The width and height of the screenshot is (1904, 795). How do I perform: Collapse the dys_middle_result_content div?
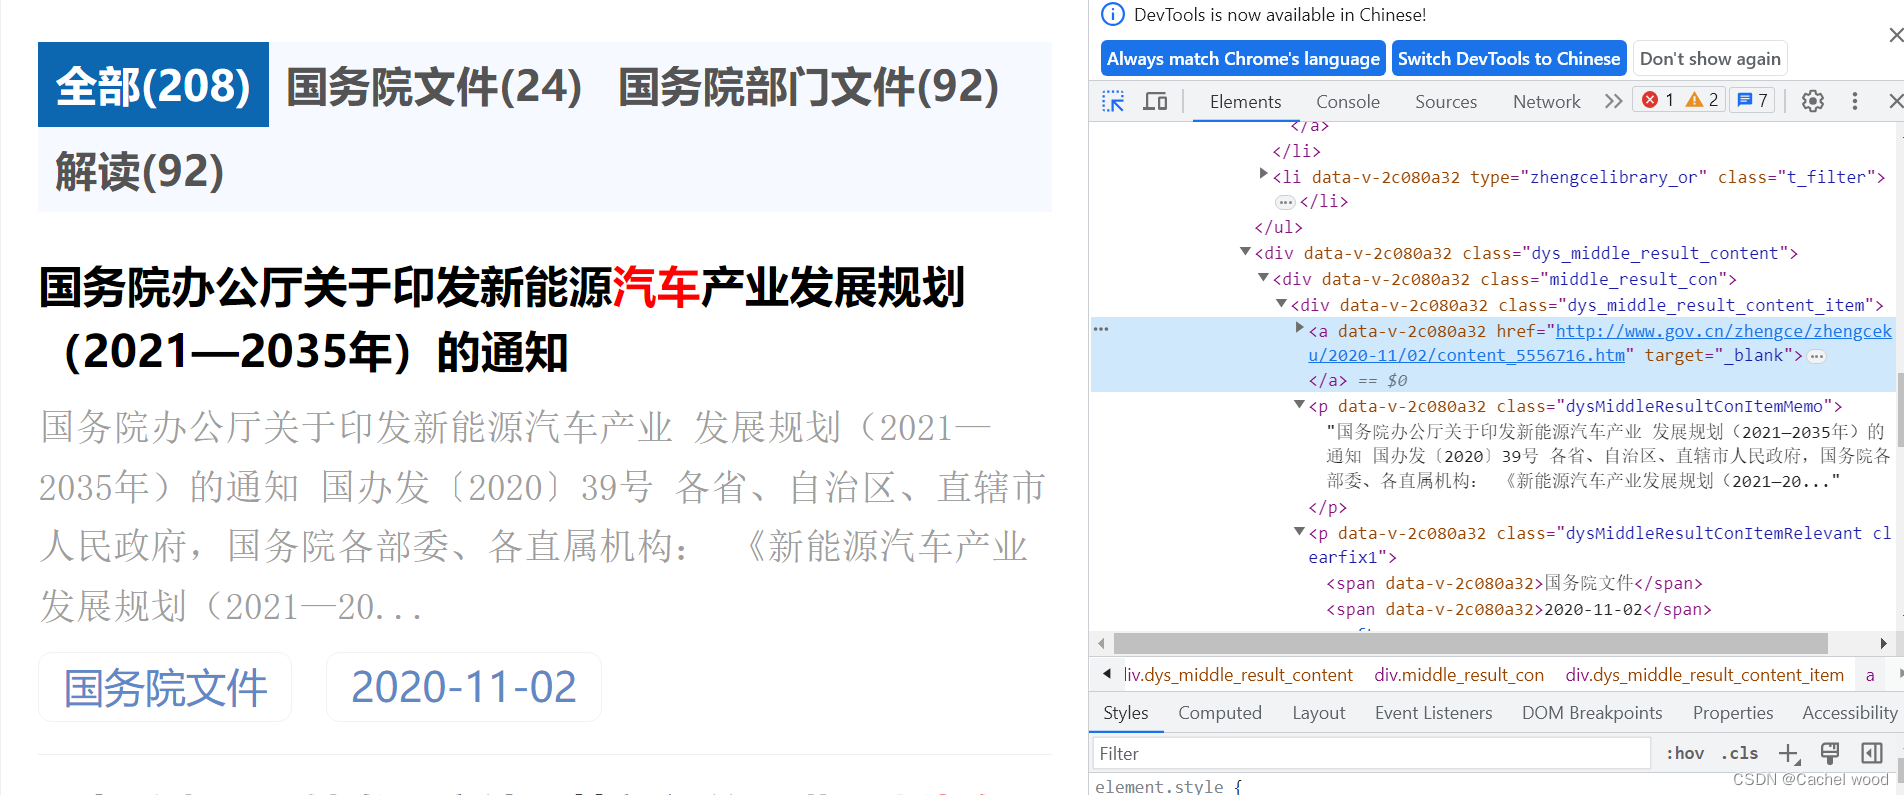(x=1246, y=251)
